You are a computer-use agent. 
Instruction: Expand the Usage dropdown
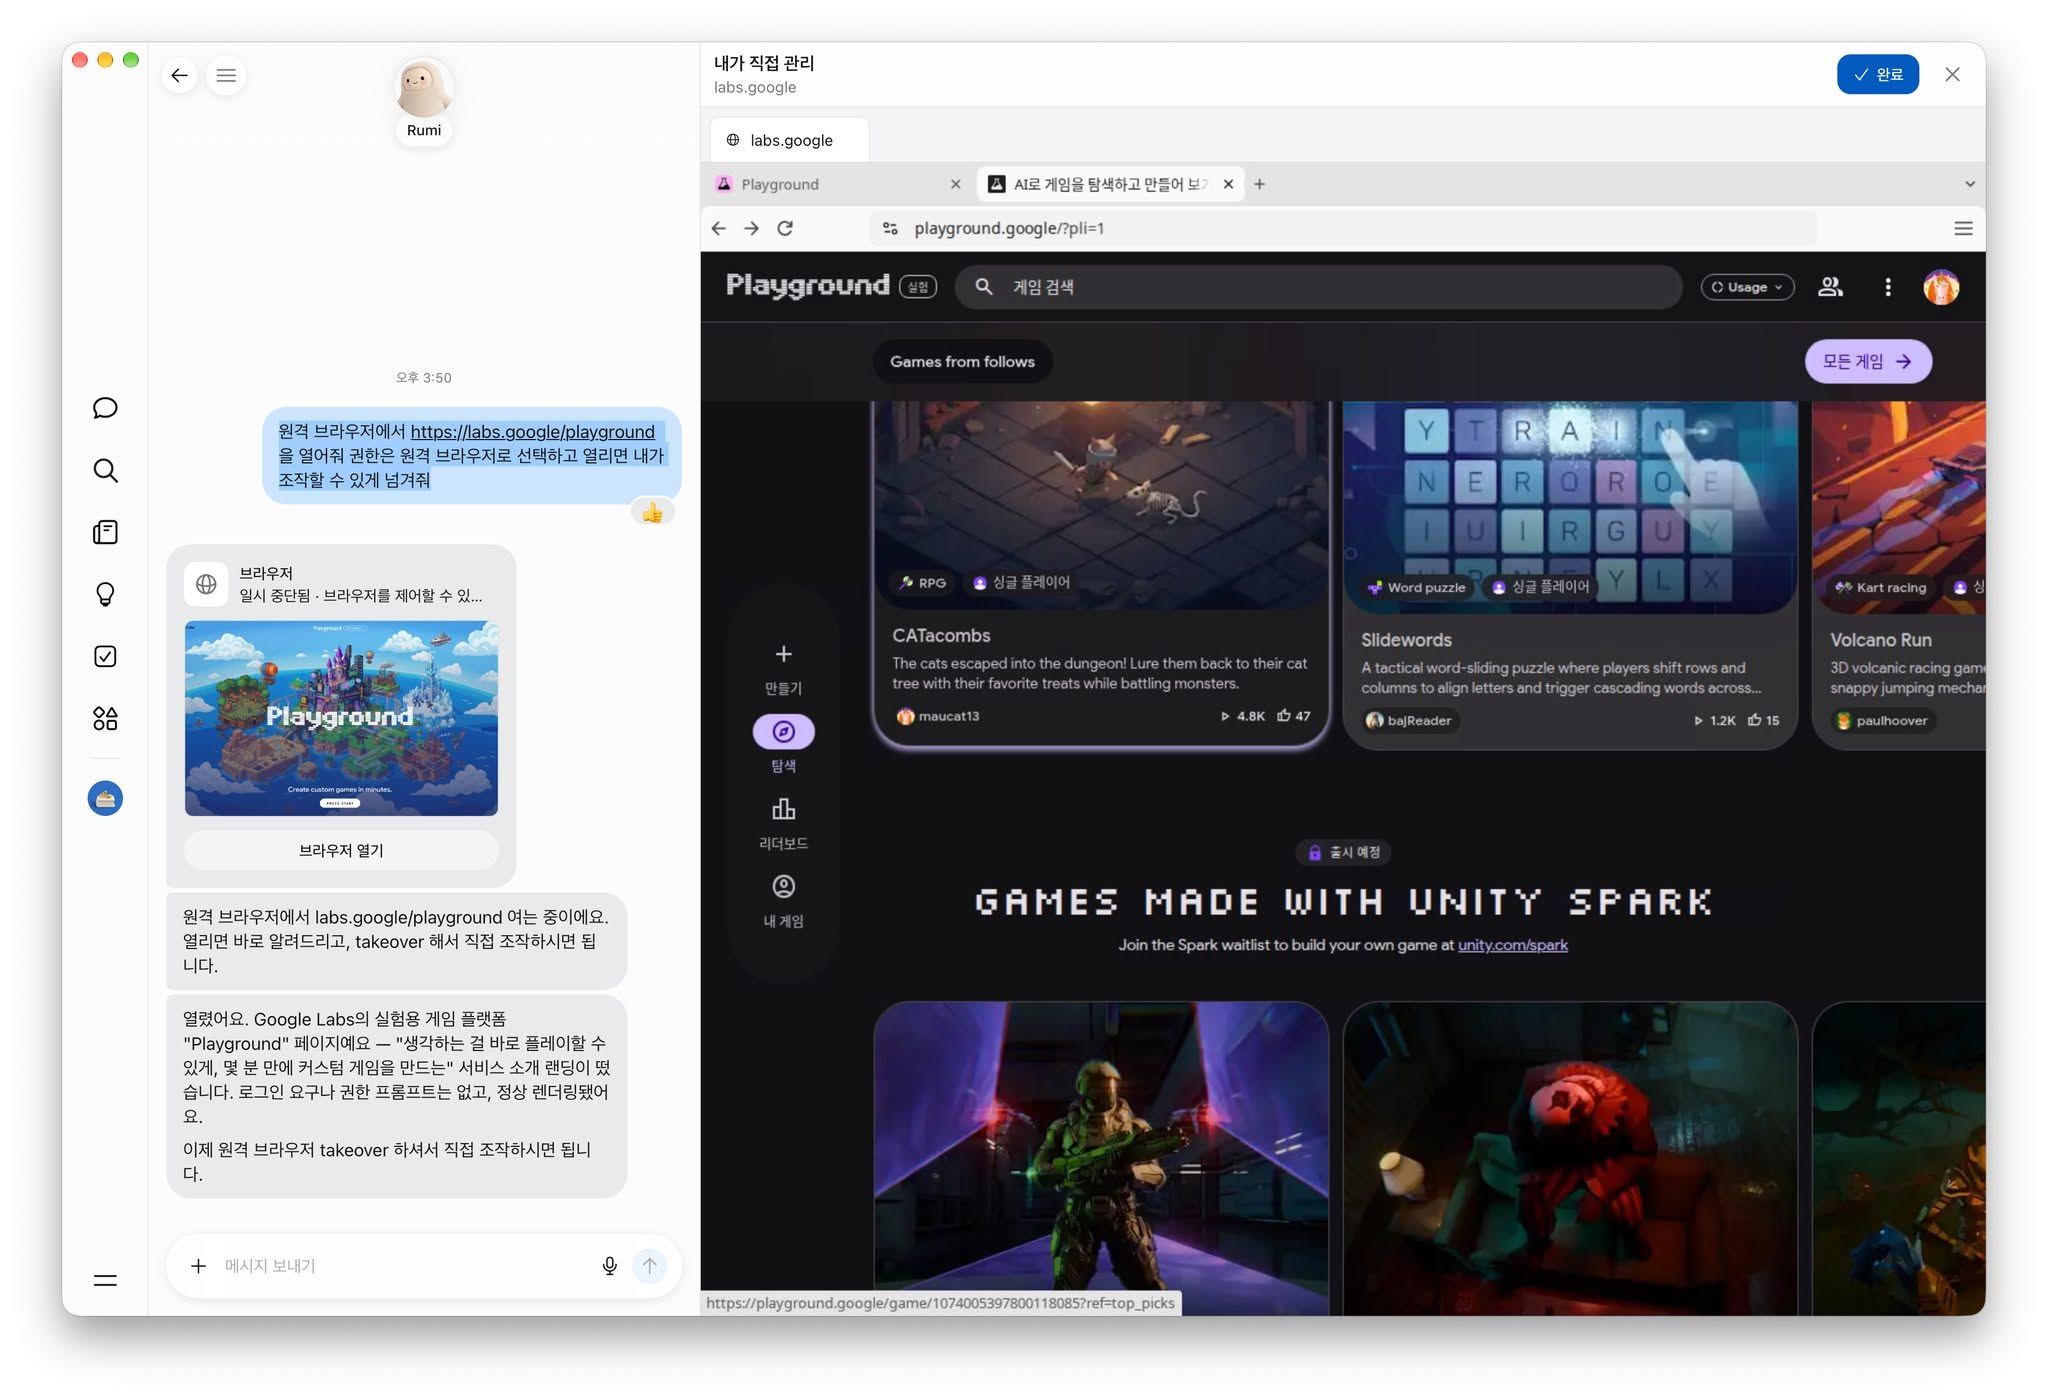tap(1747, 287)
